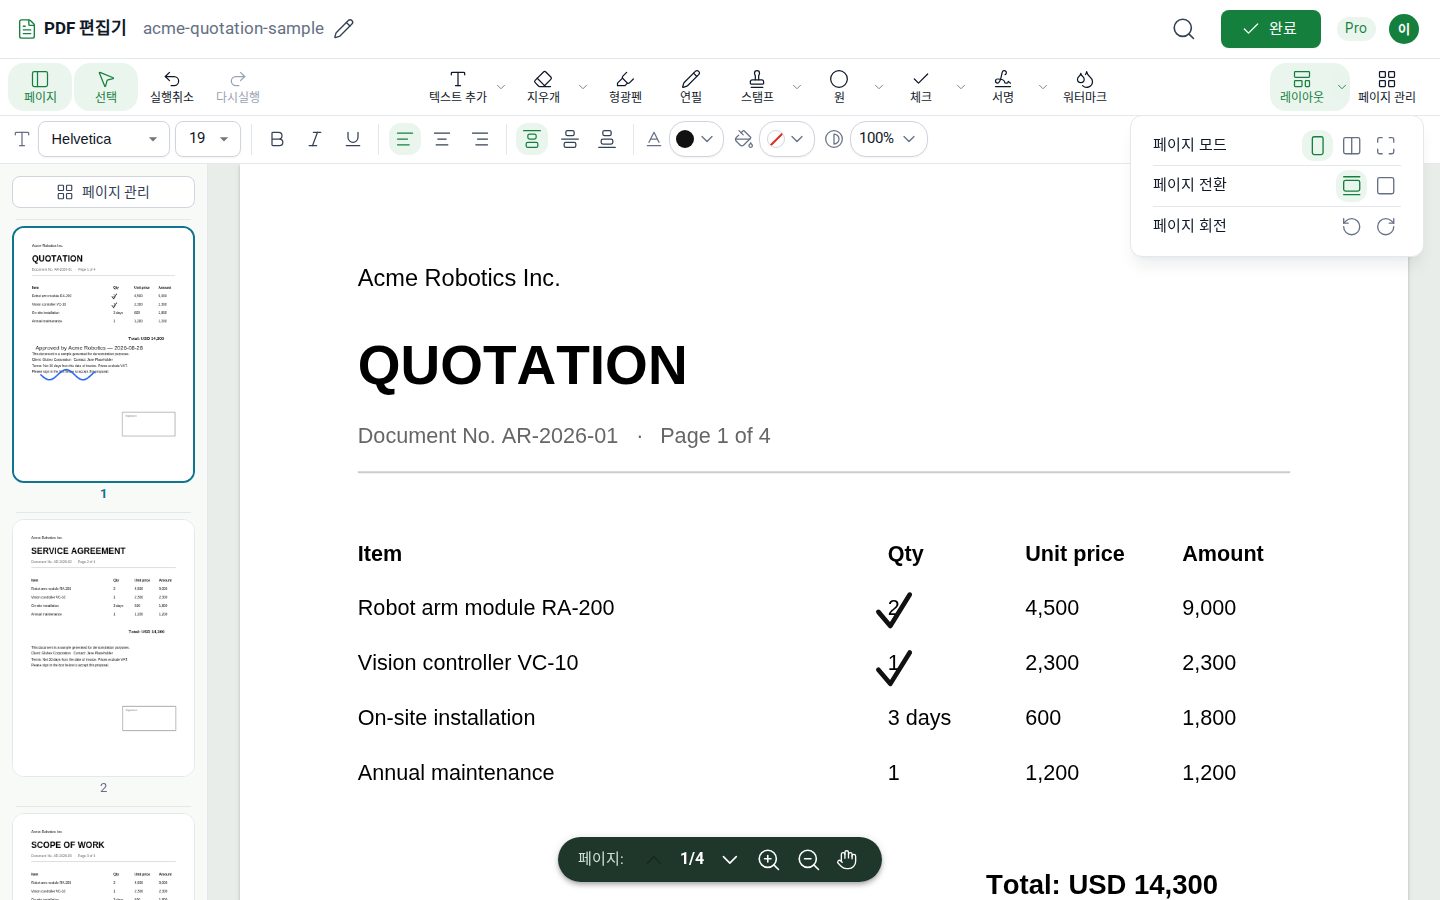Select SCOPE OF WORK page thumbnail
The image size is (1440, 900).
tap(103, 857)
